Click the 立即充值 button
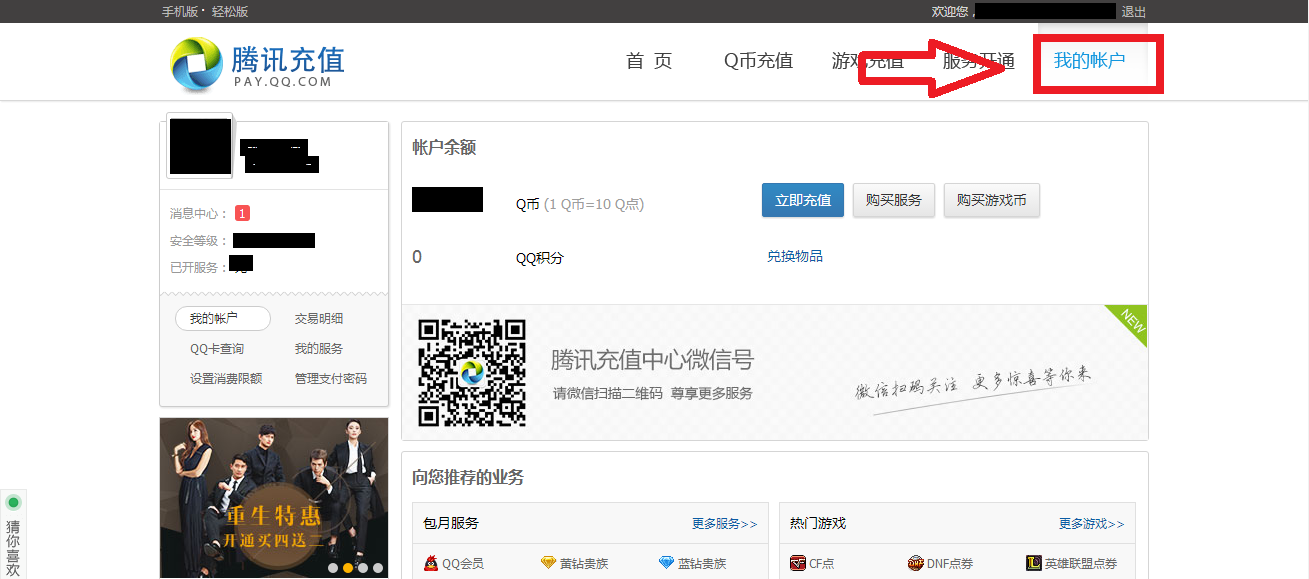 (803, 200)
